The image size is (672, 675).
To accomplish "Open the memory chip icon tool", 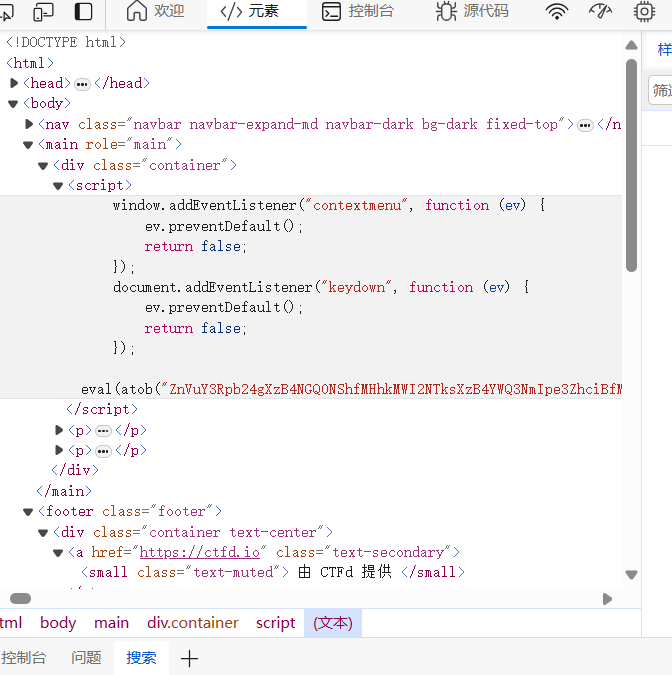I will pos(644,11).
